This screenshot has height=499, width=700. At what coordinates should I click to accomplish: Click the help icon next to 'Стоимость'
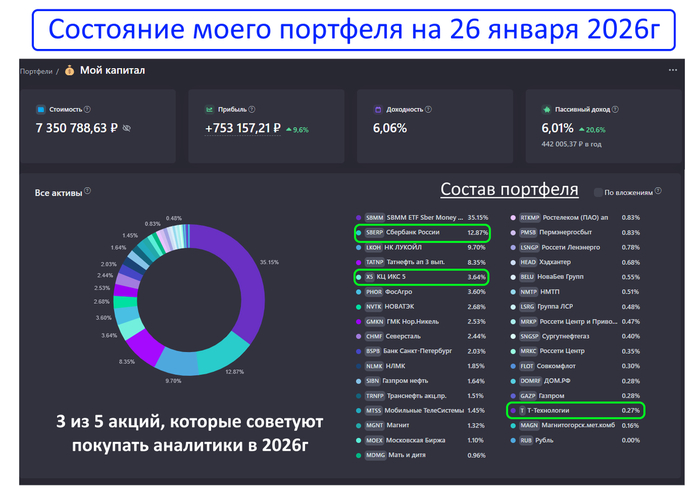tap(87, 109)
